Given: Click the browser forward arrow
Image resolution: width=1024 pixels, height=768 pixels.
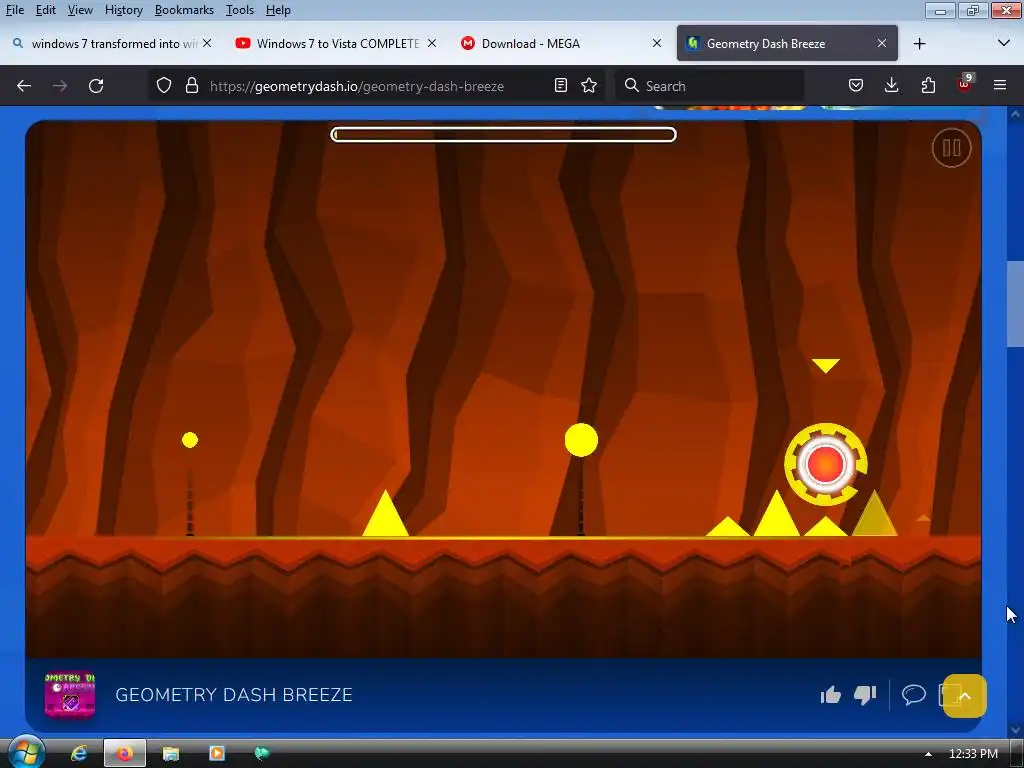Looking at the screenshot, I should click(60, 86).
